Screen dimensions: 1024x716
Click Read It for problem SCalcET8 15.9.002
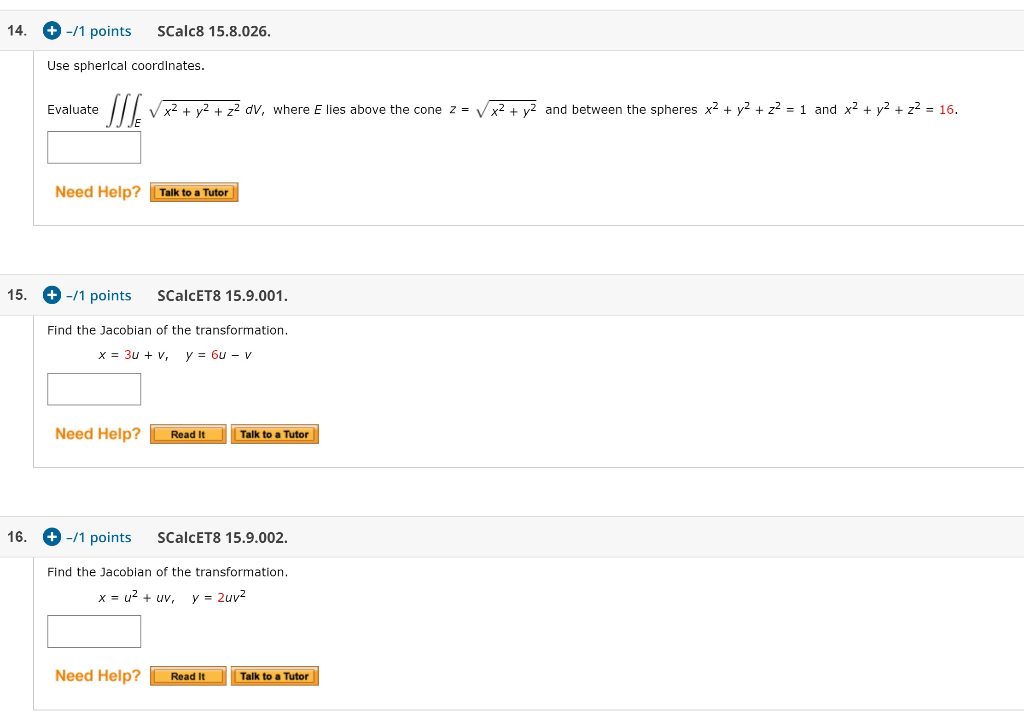click(x=187, y=675)
